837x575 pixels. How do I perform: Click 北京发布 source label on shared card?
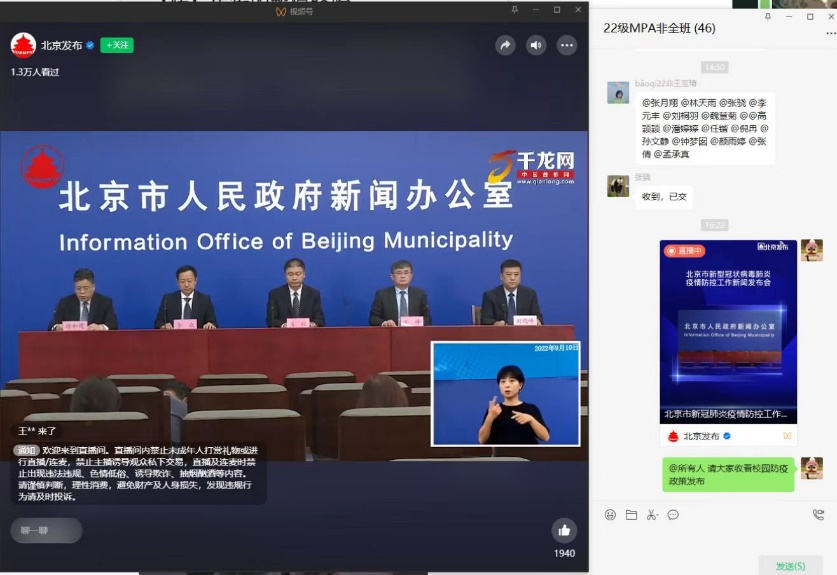(x=701, y=436)
